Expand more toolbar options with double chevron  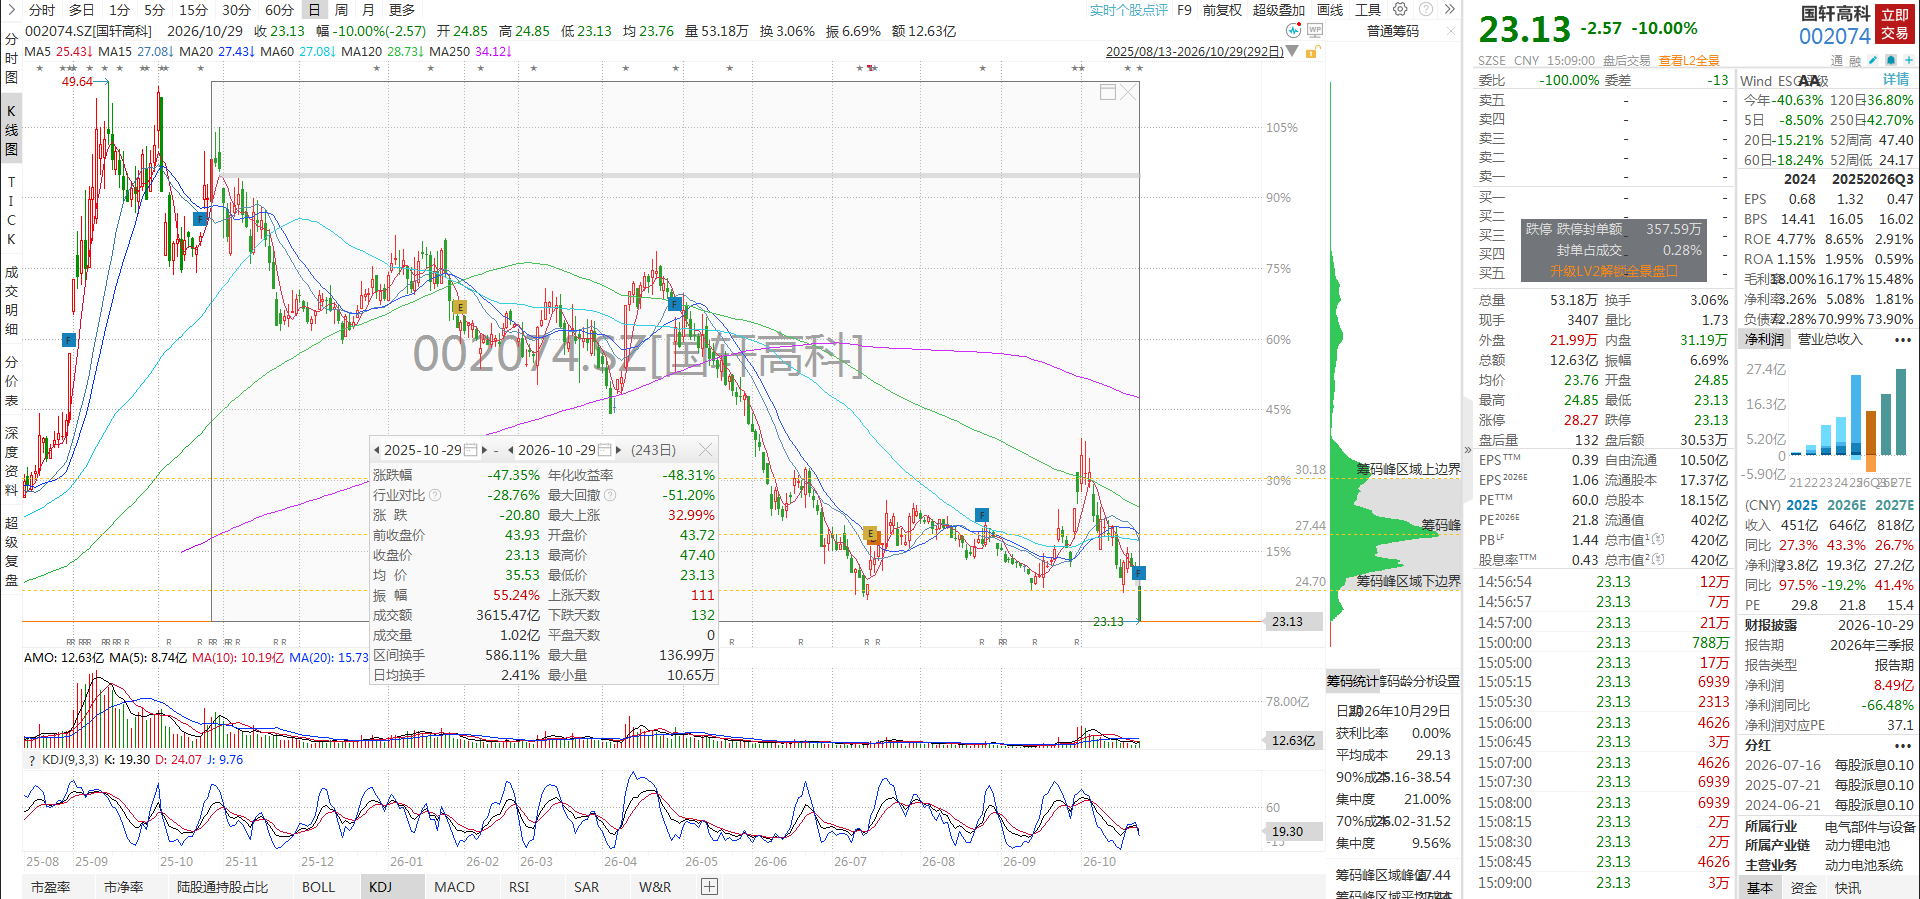pyautogui.click(x=1450, y=9)
